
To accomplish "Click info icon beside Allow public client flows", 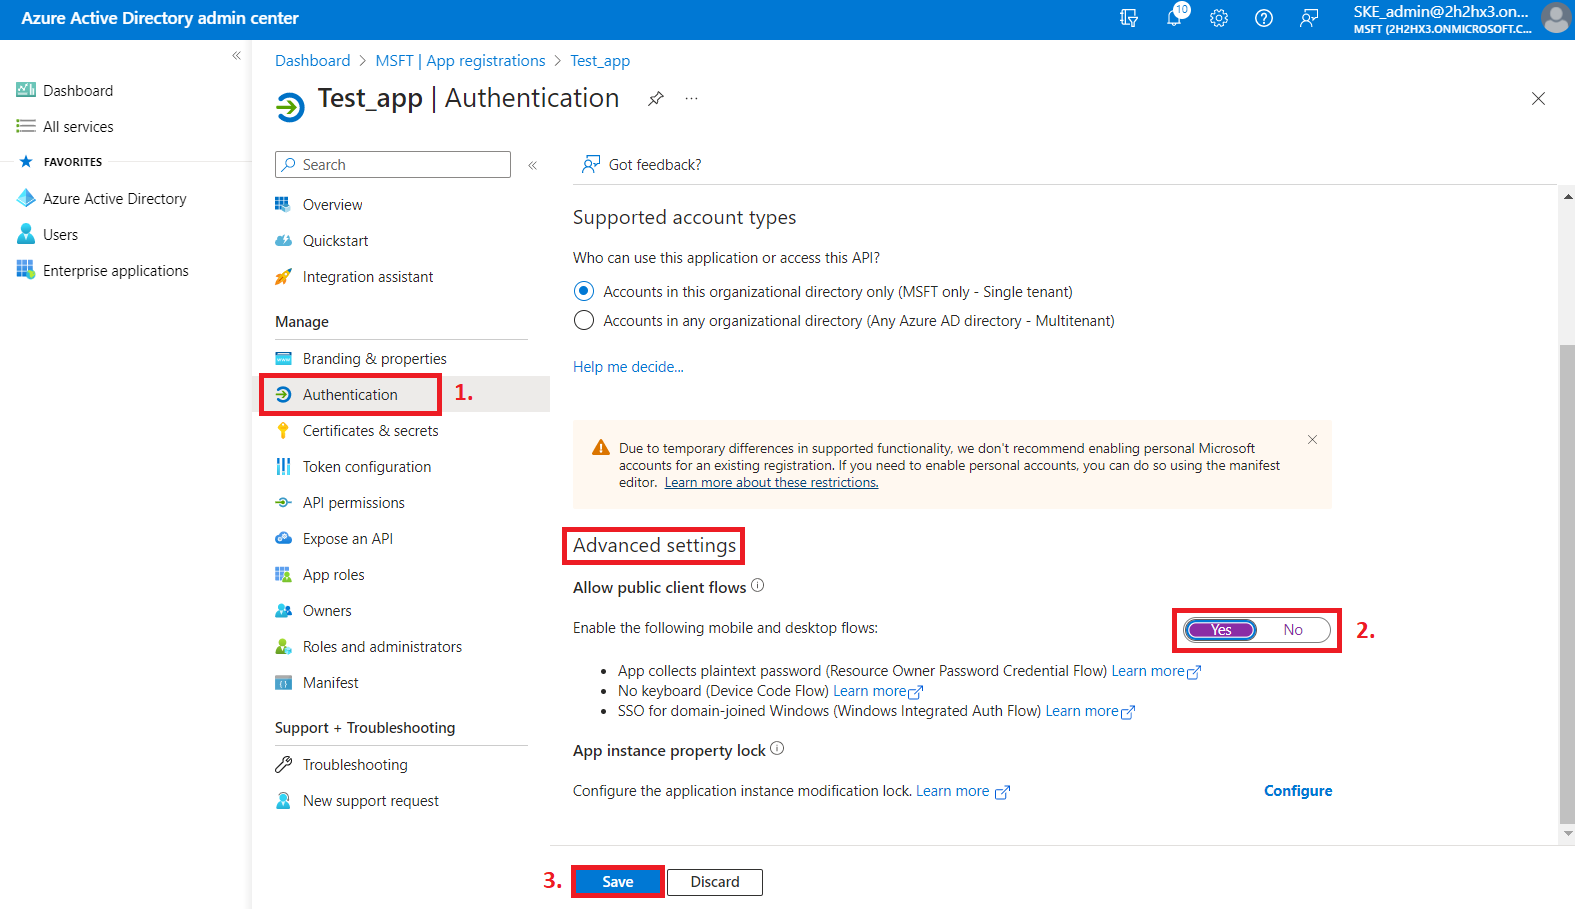I will coord(758,586).
